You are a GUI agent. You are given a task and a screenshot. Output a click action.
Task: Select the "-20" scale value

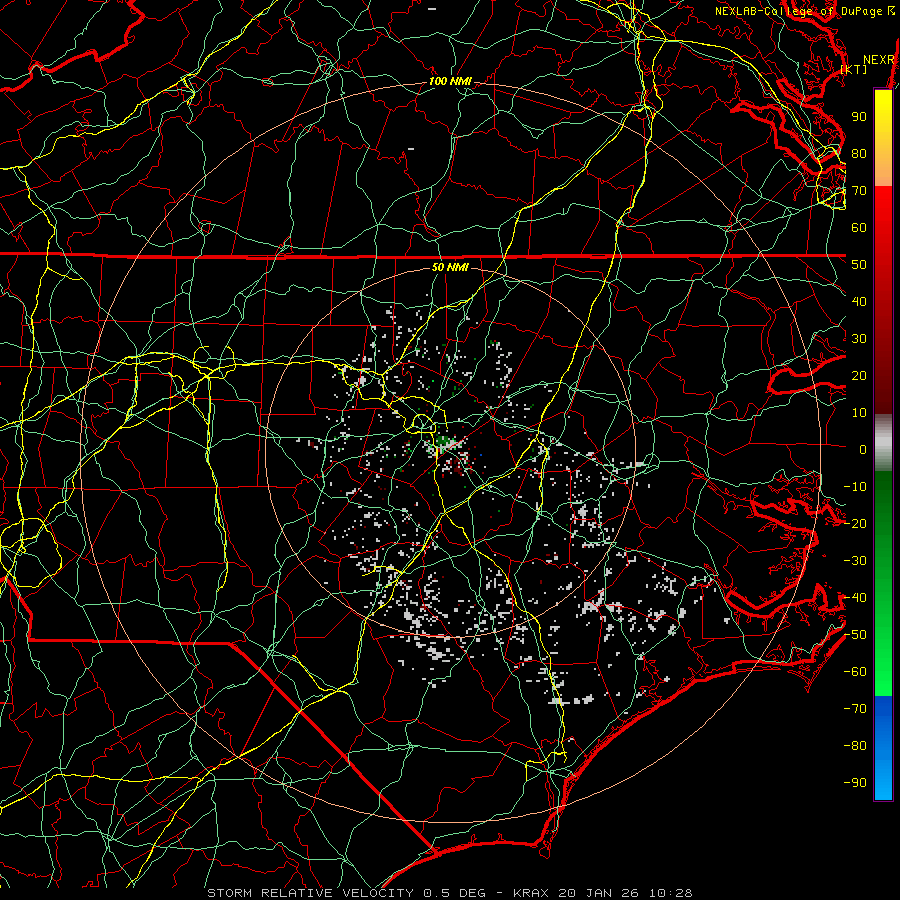(855, 523)
